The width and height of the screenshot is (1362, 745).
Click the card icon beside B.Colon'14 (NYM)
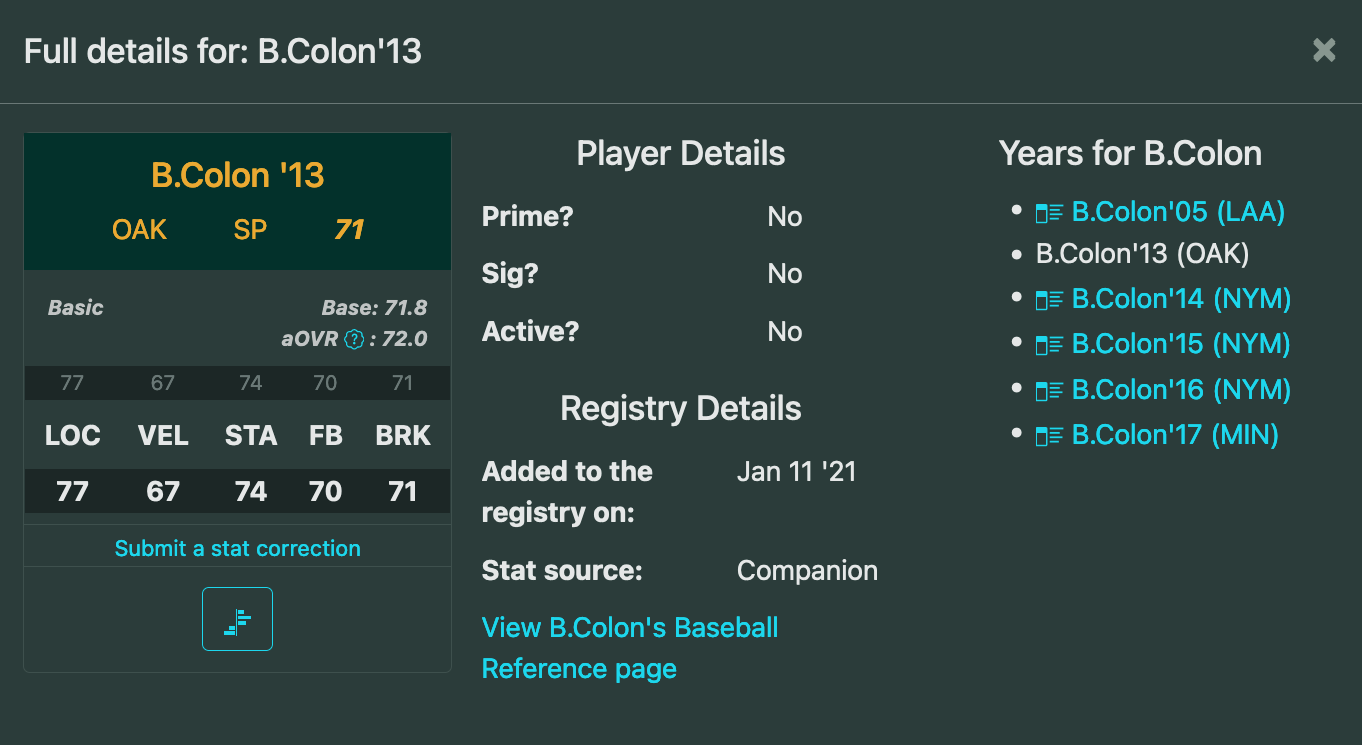pos(1049,300)
